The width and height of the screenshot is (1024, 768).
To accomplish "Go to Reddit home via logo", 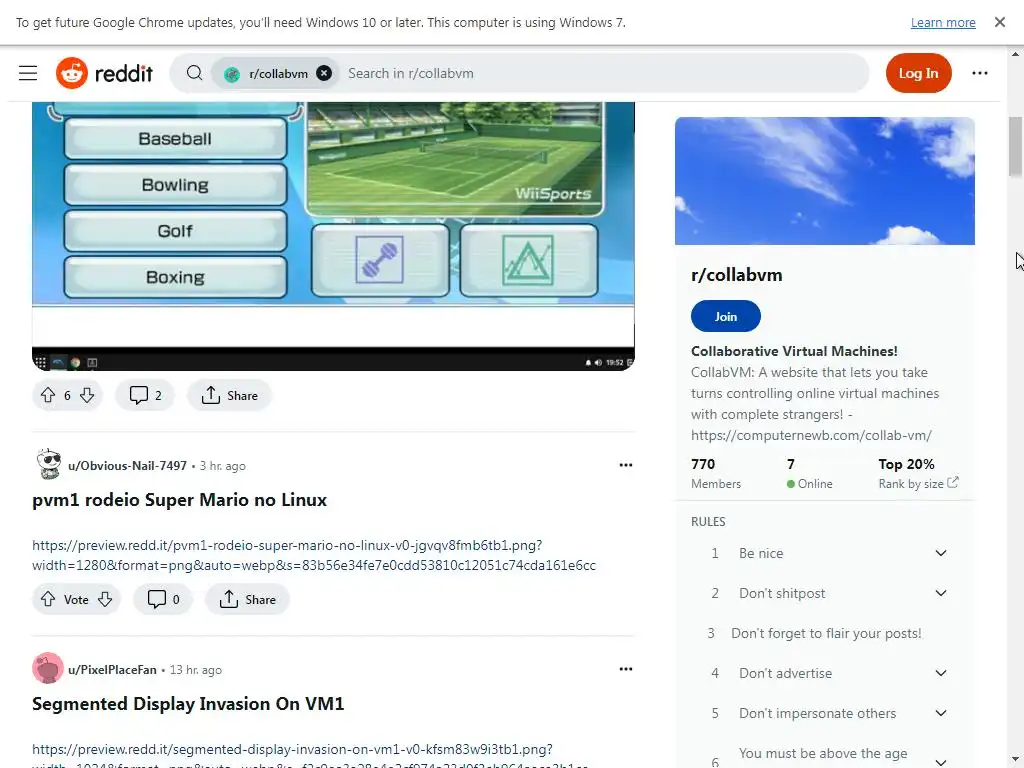I will 104,73.
